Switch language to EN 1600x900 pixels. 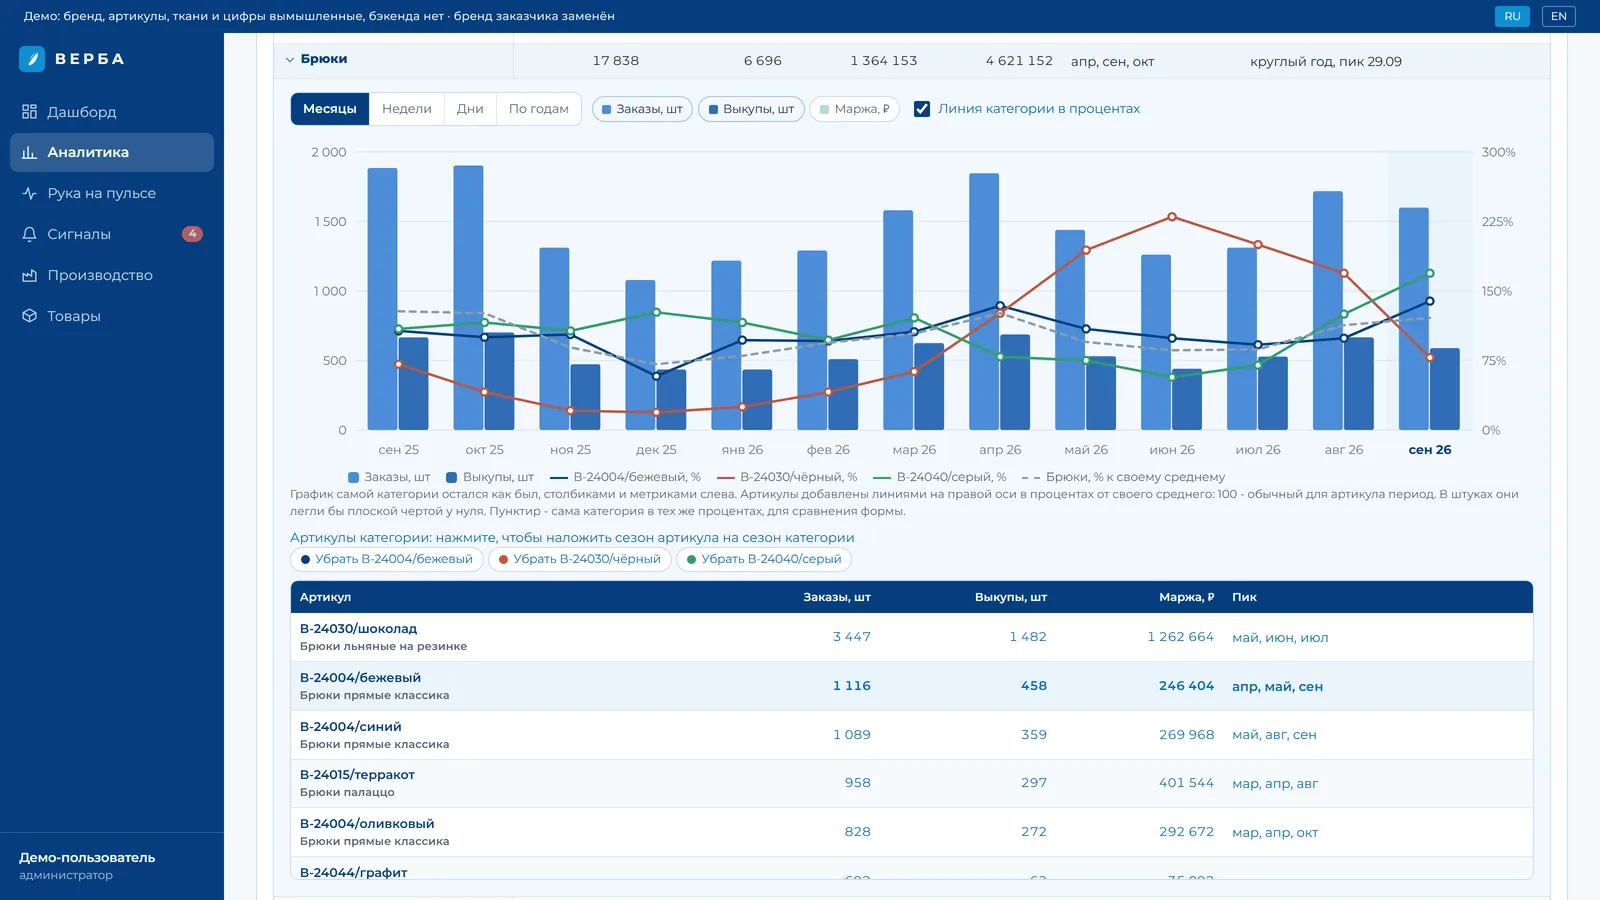1558,16
